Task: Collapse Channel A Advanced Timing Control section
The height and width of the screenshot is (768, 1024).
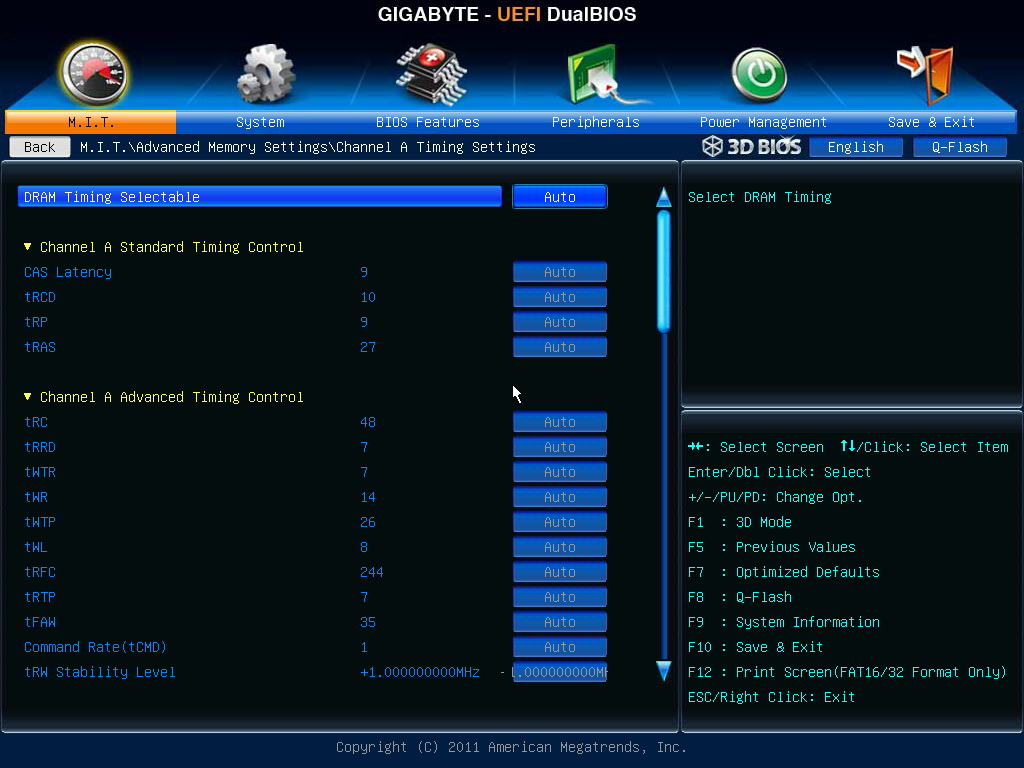Action: pyautogui.click(x=27, y=396)
